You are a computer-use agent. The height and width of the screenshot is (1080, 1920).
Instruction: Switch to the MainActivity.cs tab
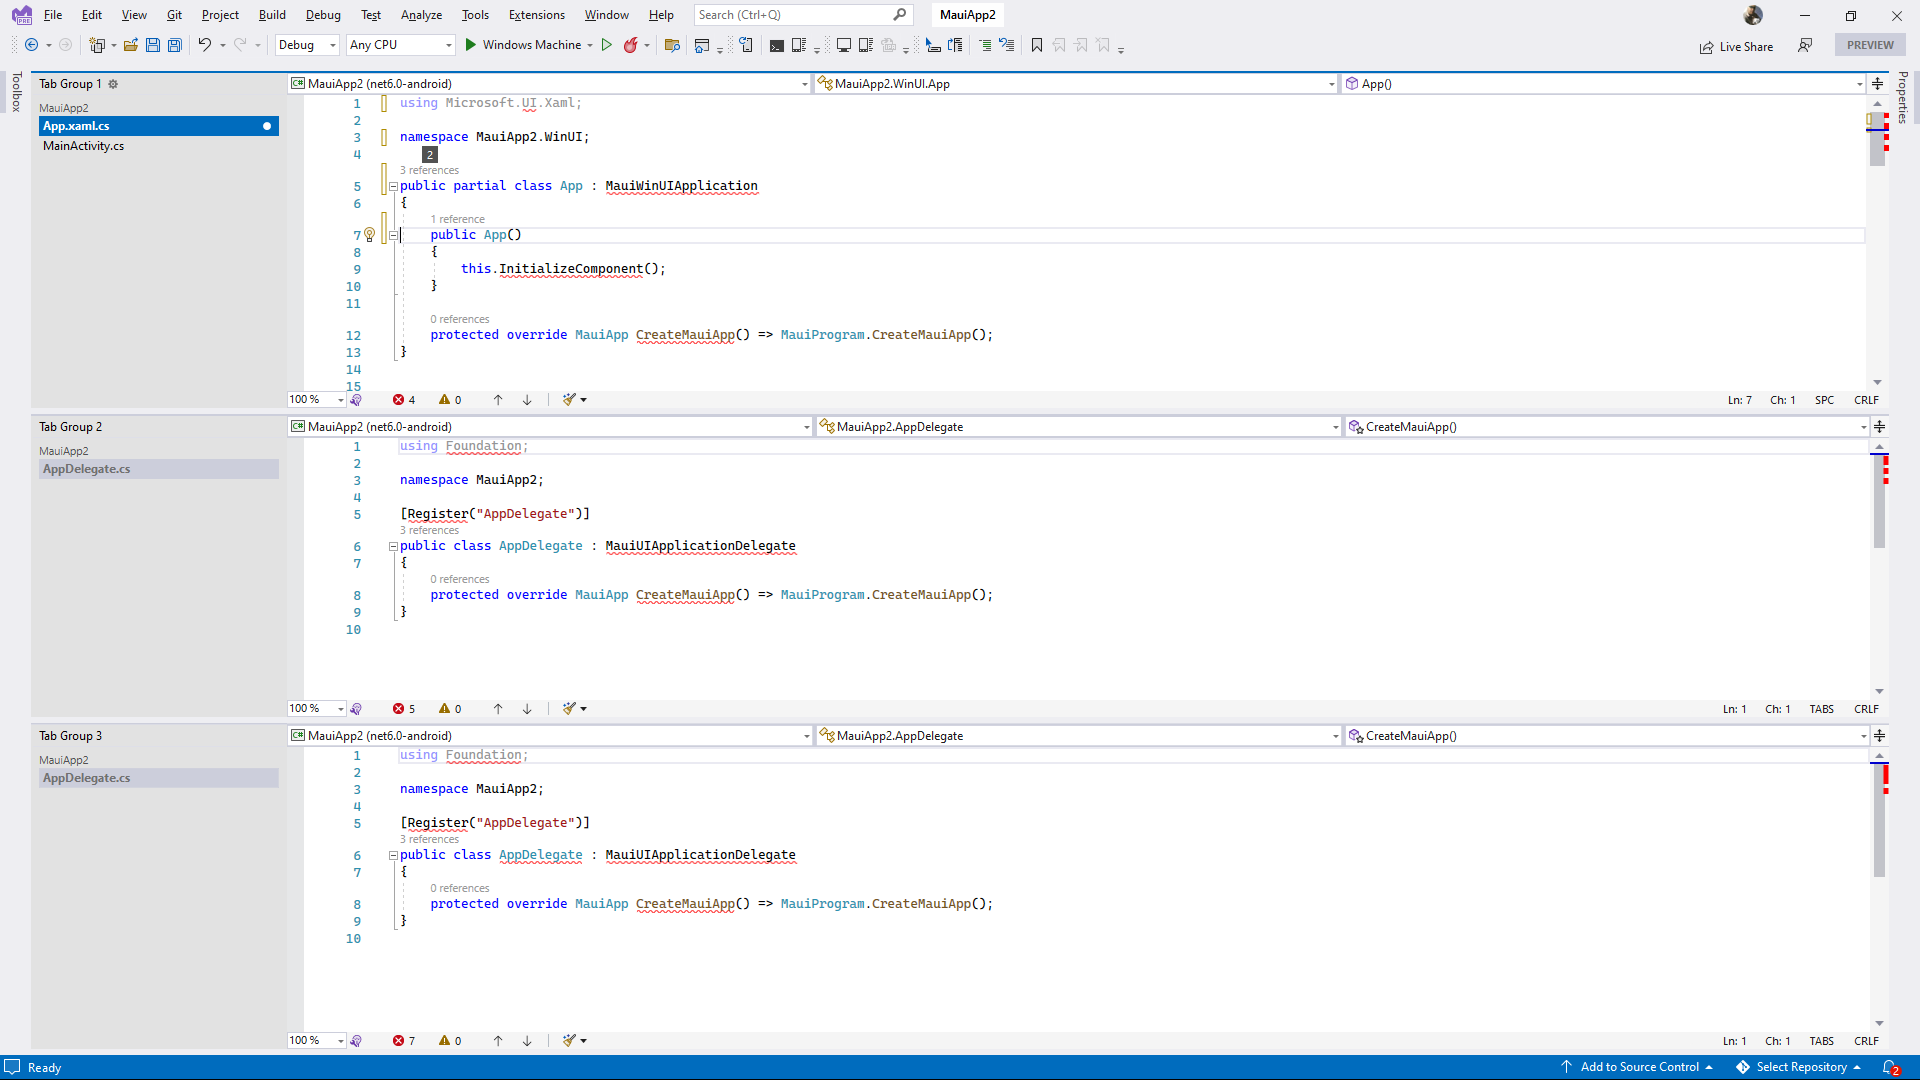tap(83, 146)
